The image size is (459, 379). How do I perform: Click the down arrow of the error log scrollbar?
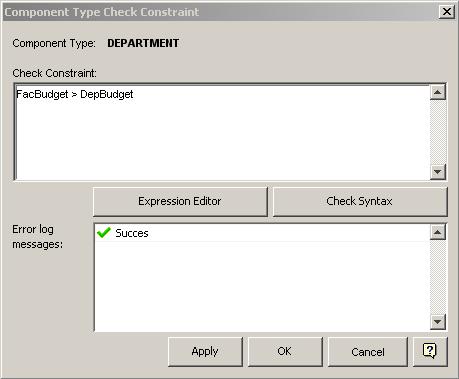438,322
